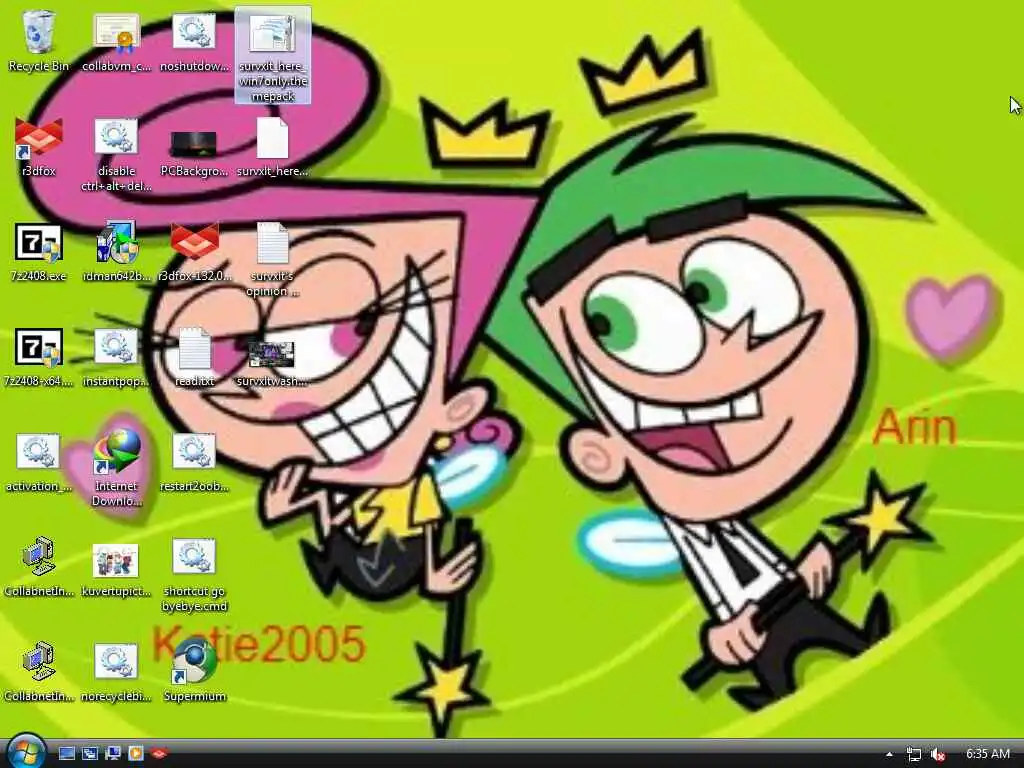Select the r3dfox shortcut icon

39,146
